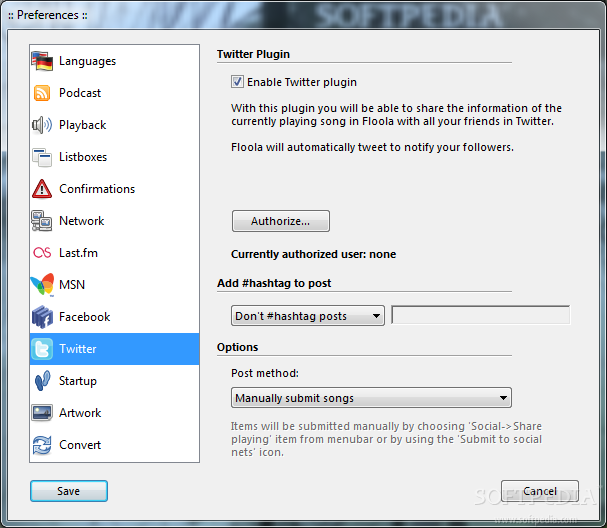This screenshot has width=607, height=528.
Task: Click the ':: Preferences ::' window title
Action: (x=48, y=15)
